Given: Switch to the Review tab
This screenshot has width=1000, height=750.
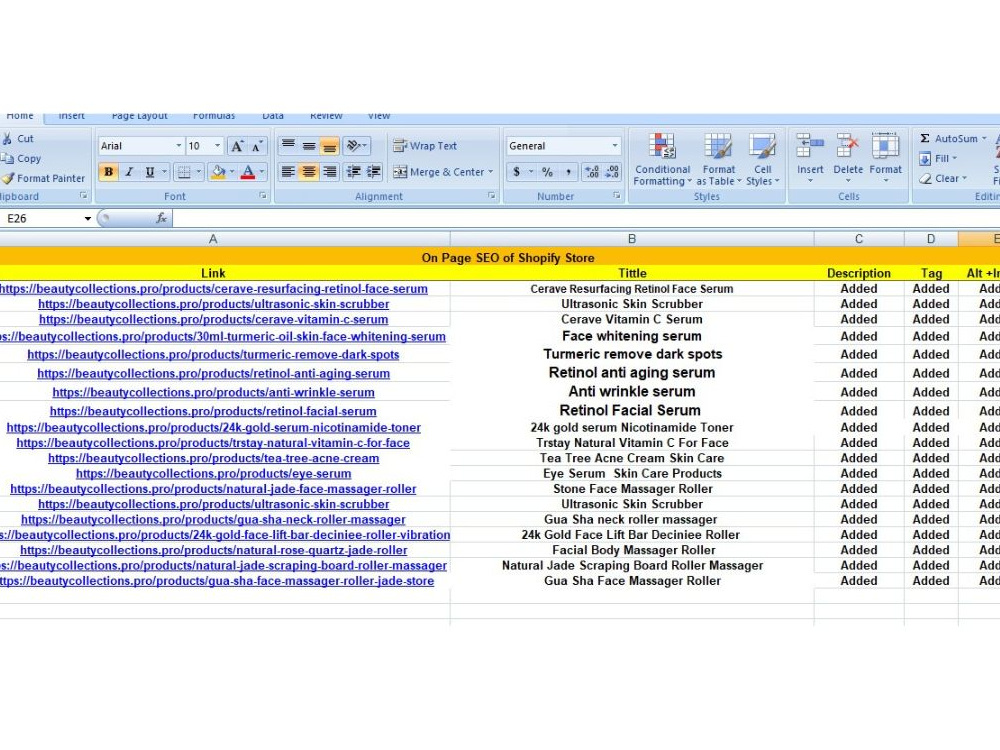Looking at the screenshot, I should click(x=326, y=116).
